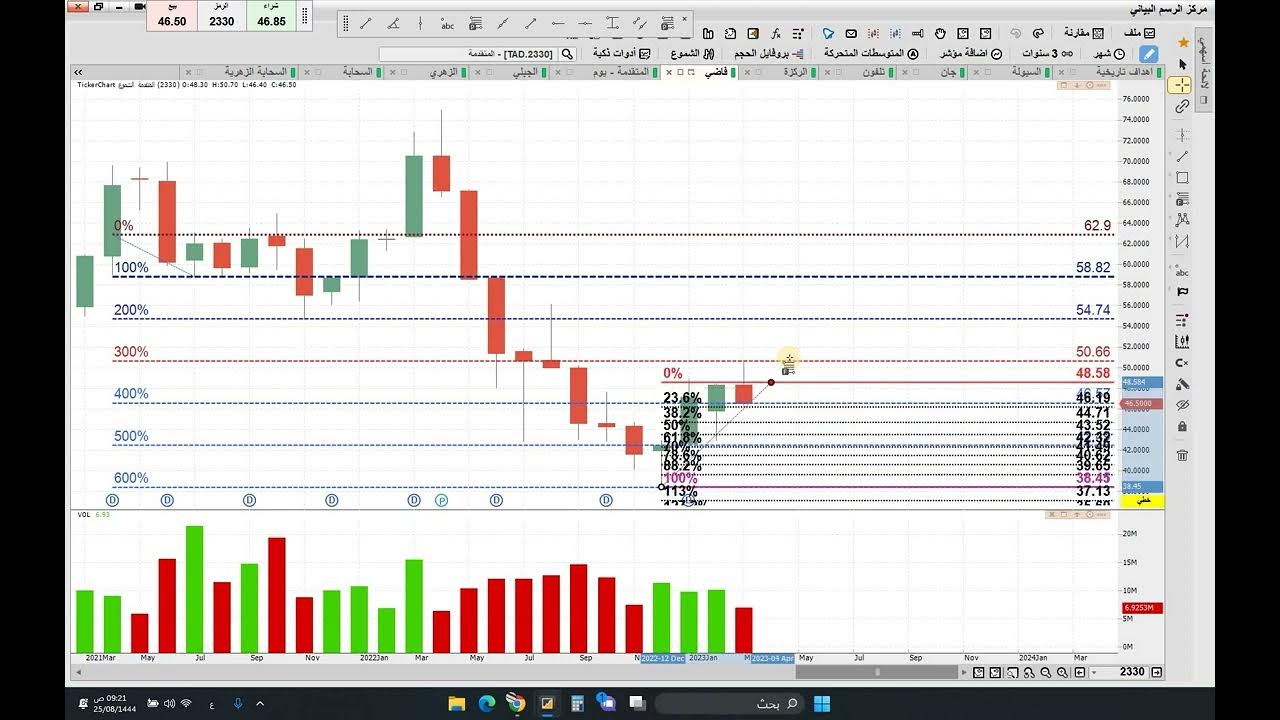Click the zoom in magnifier at the chart bottom
This screenshot has height=720, width=1280.
point(1064,673)
